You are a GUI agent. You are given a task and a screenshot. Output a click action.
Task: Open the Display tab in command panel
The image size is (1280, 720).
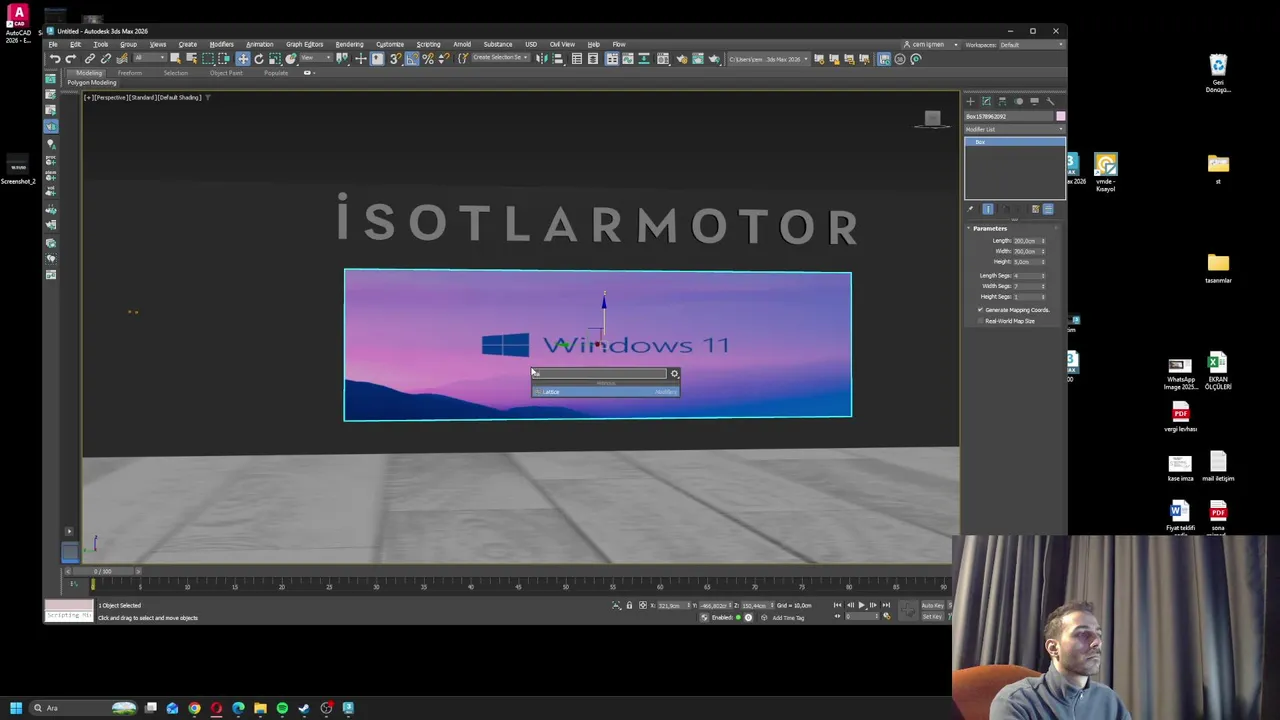tap(1034, 101)
